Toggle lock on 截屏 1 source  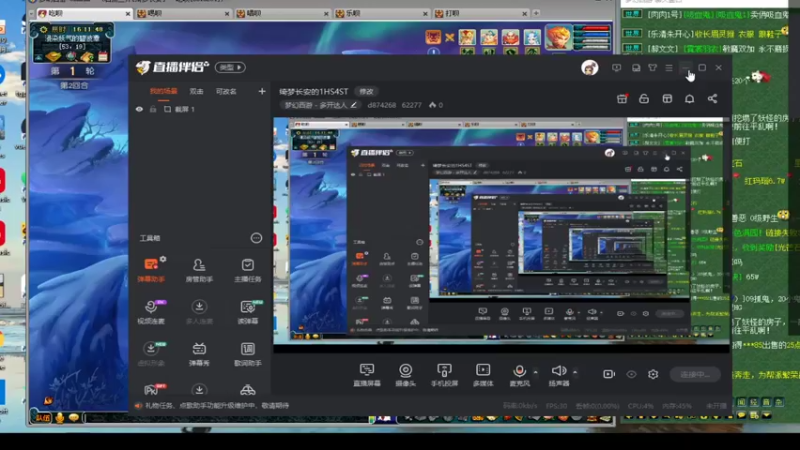click(153, 109)
